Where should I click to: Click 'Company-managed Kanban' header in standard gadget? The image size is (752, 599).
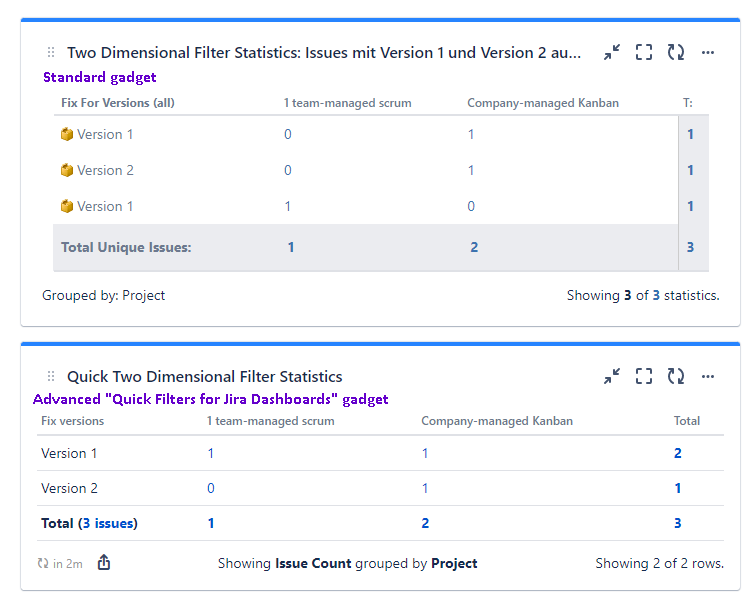coord(543,103)
